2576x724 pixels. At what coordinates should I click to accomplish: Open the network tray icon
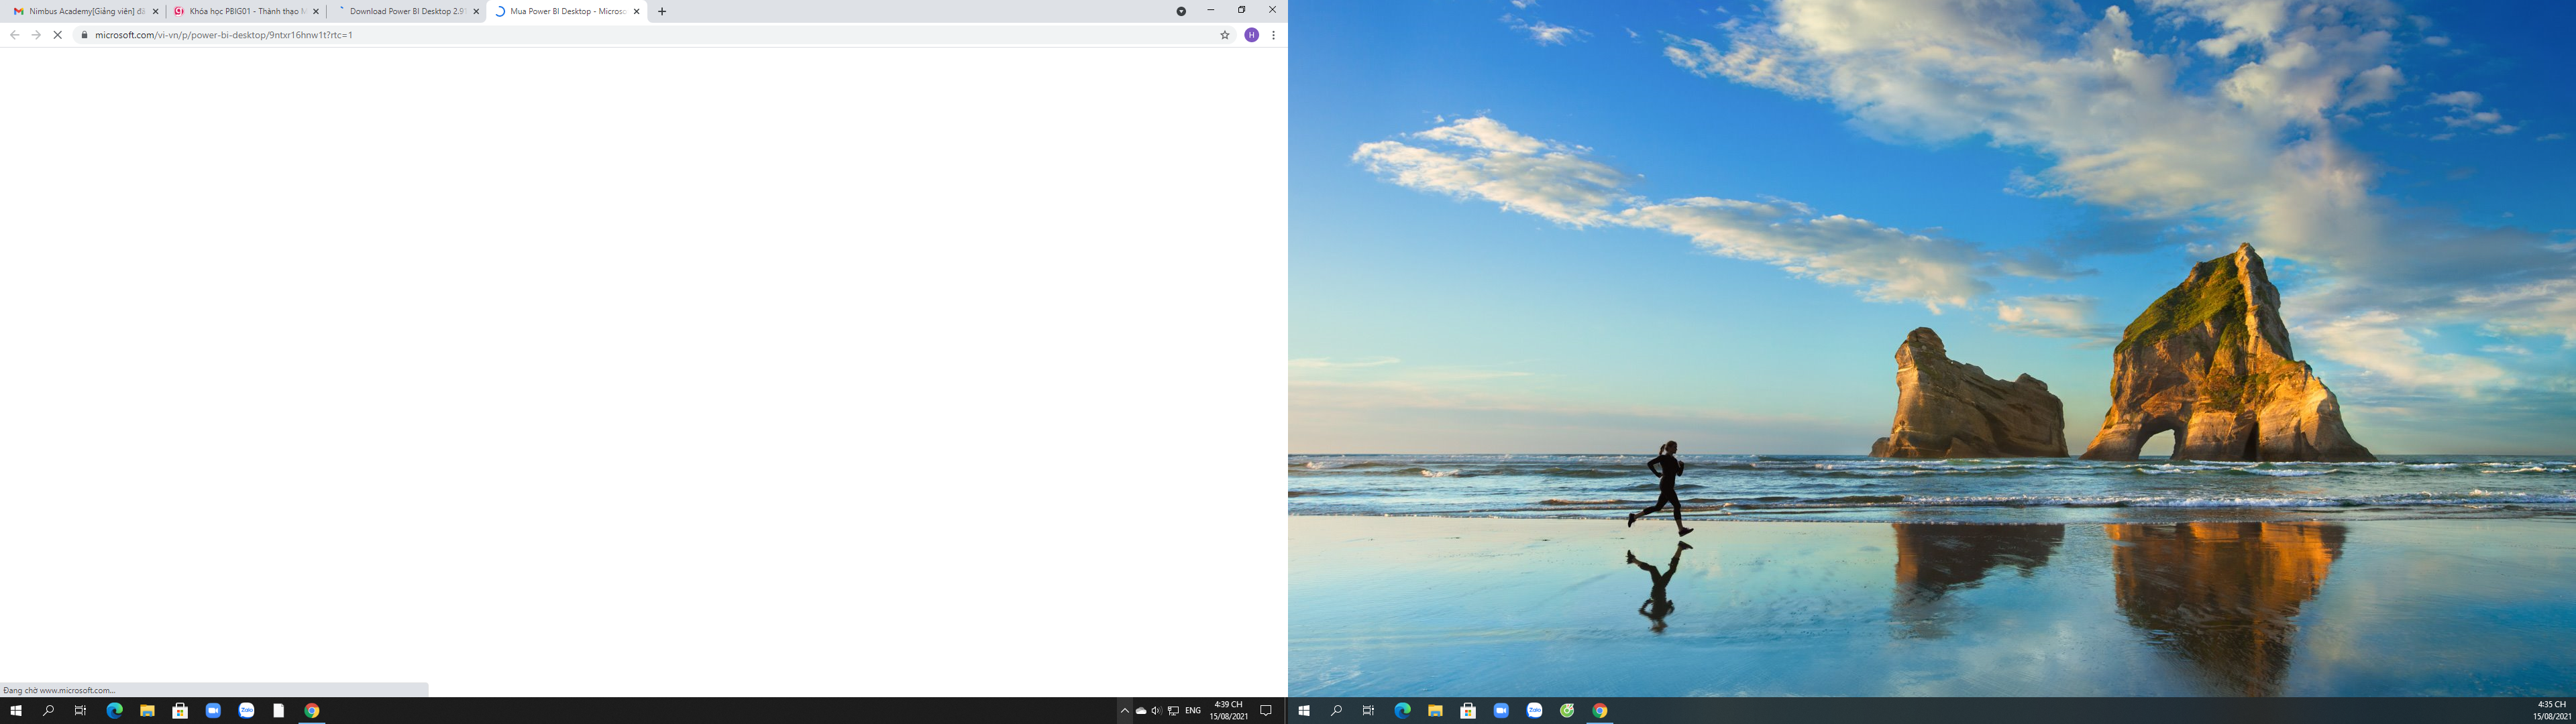1173,711
